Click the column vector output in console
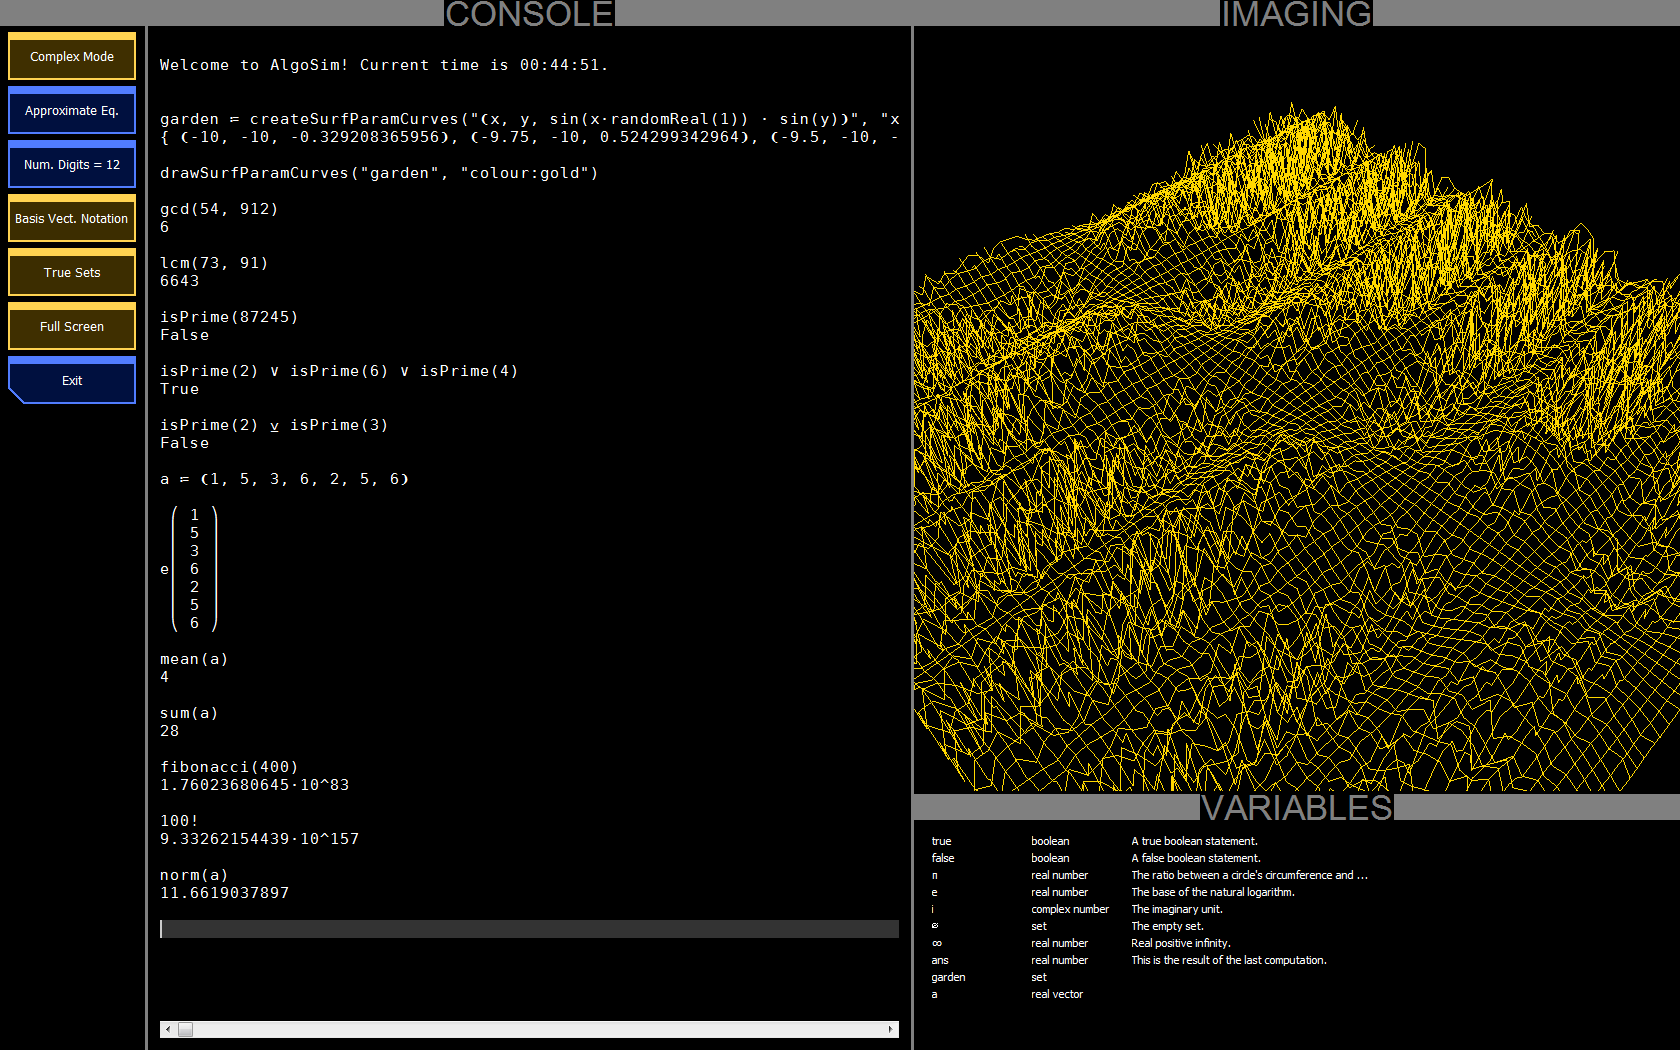The width and height of the screenshot is (1680, 1050). click(190, 569)
